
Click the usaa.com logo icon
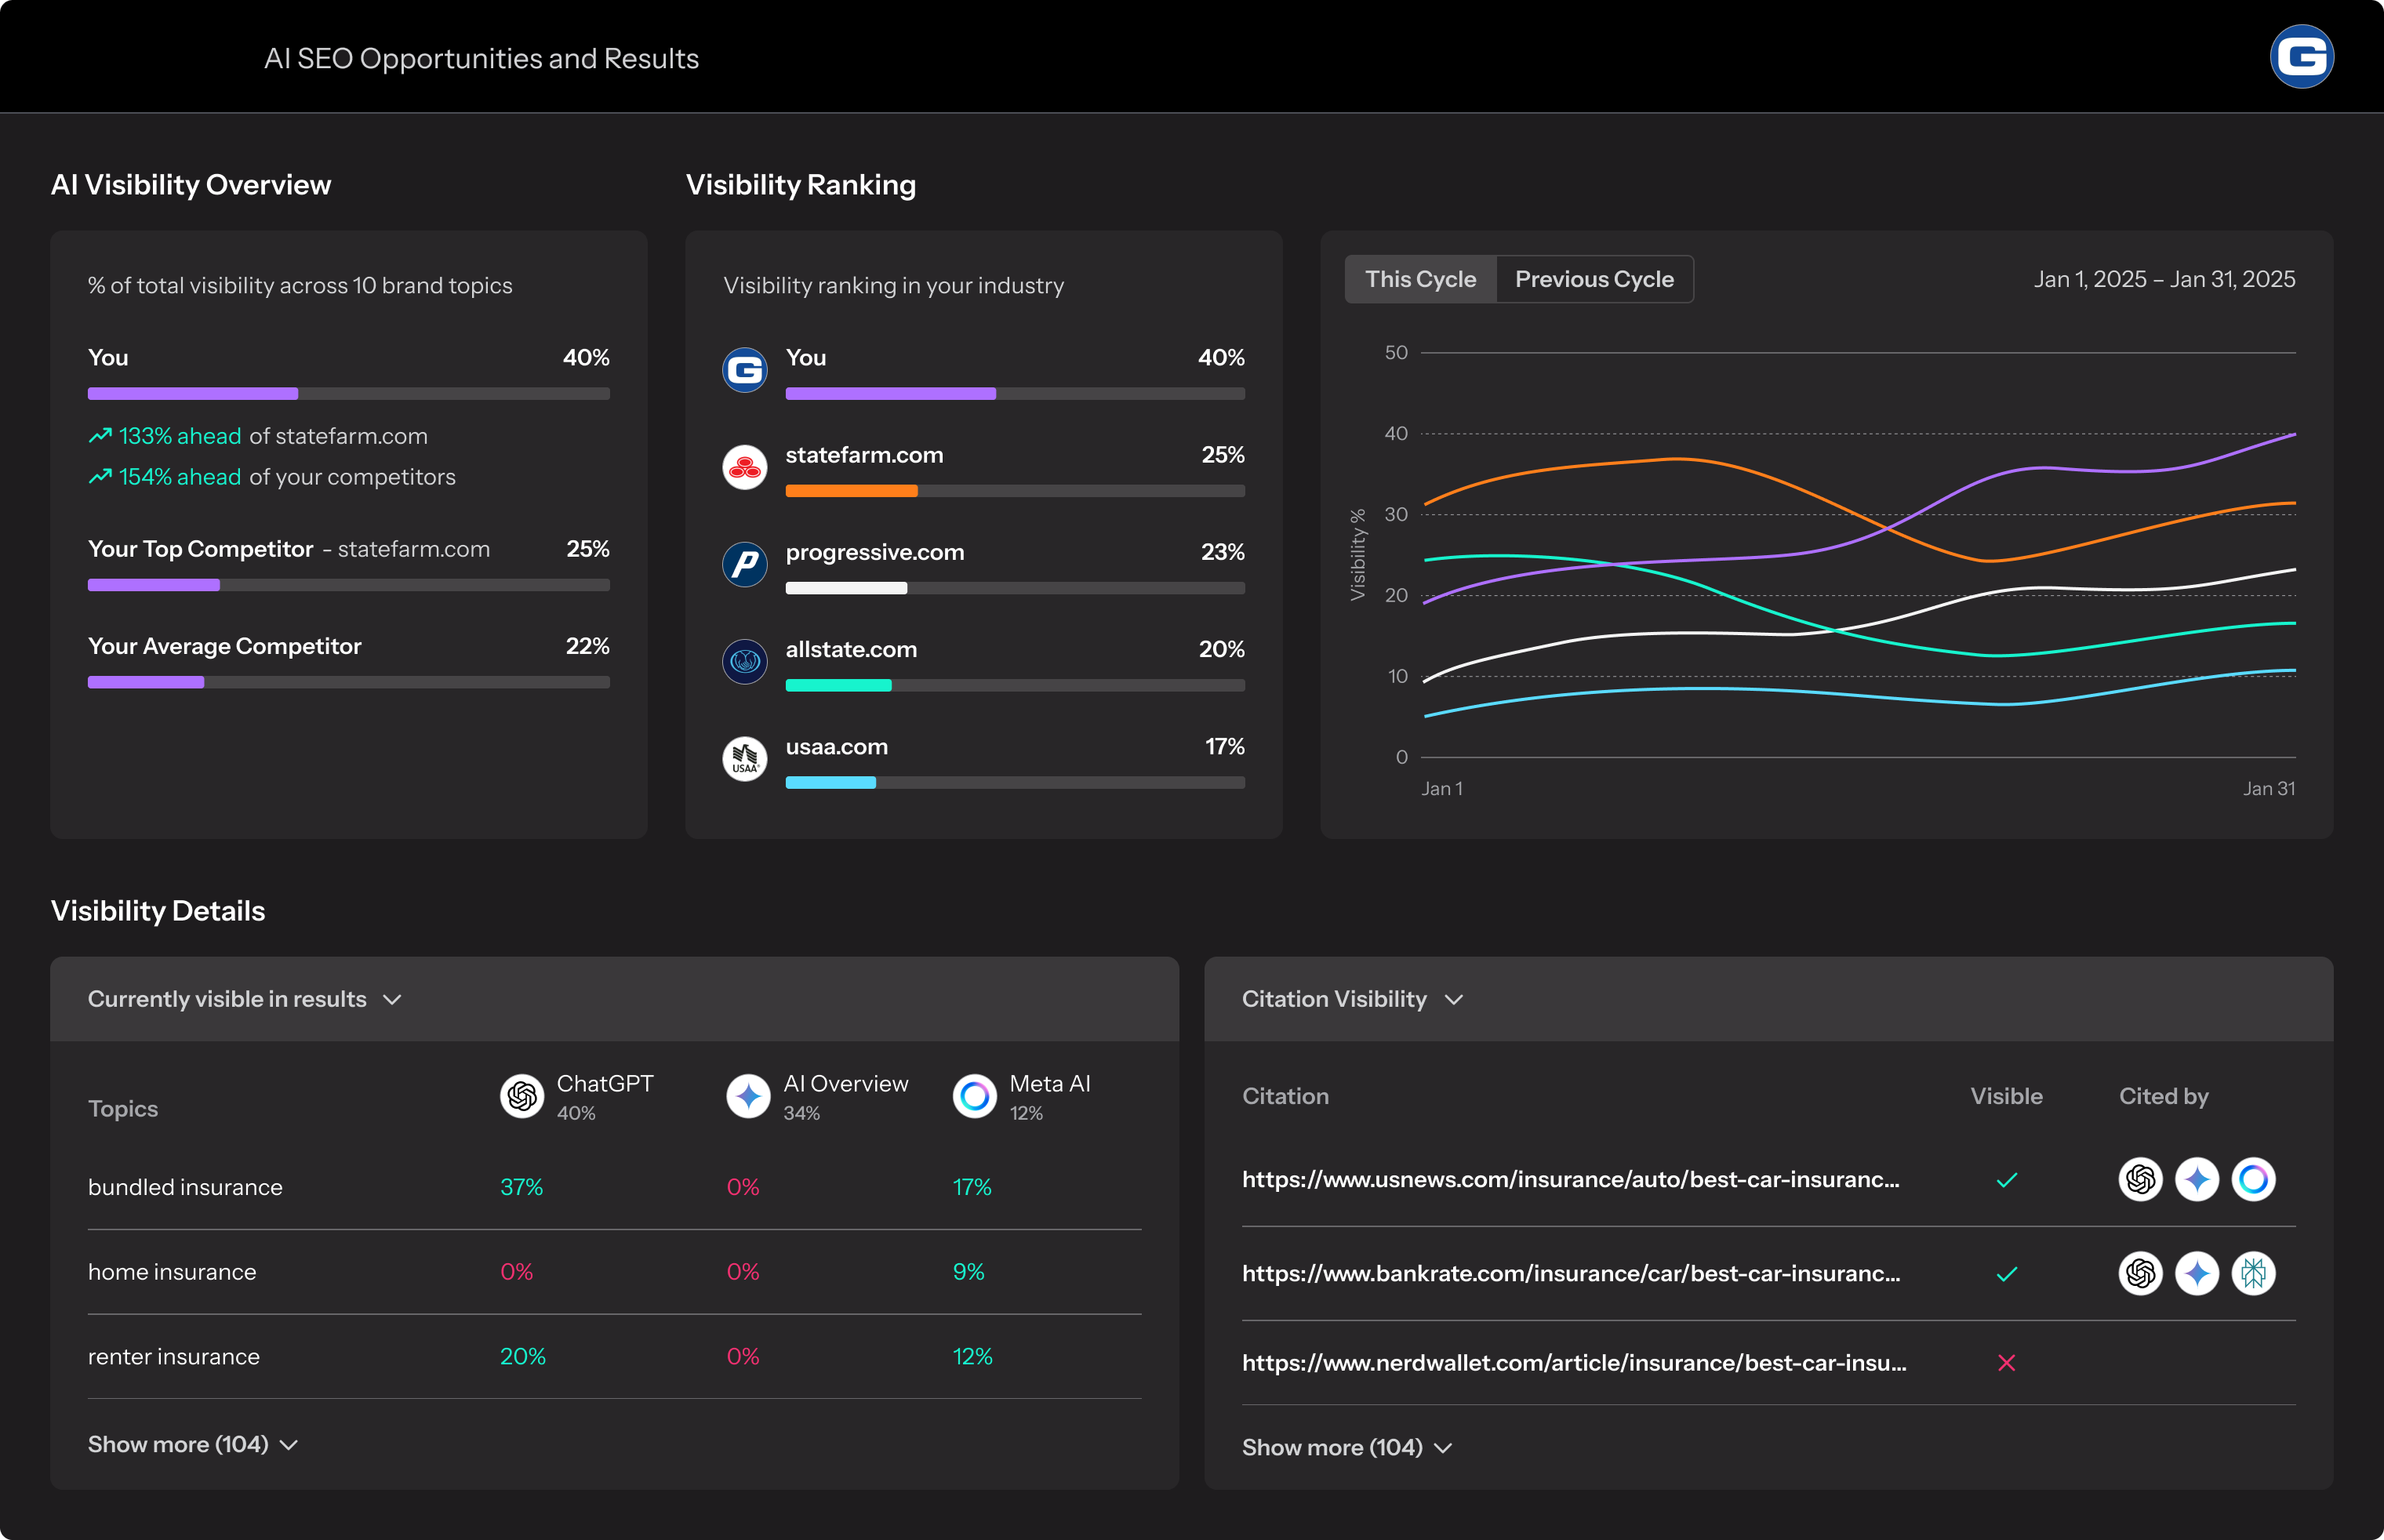744,758
